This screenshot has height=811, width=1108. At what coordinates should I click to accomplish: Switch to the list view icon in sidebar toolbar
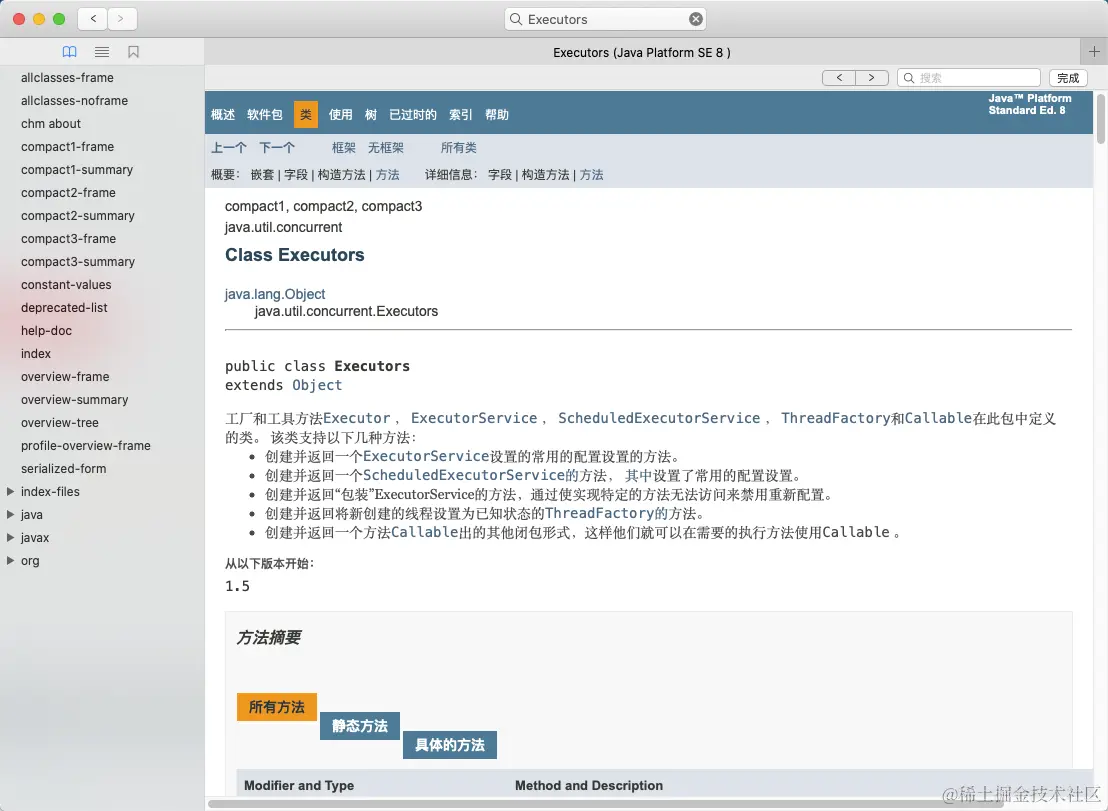pyautogui.click(x=101, y=52)
